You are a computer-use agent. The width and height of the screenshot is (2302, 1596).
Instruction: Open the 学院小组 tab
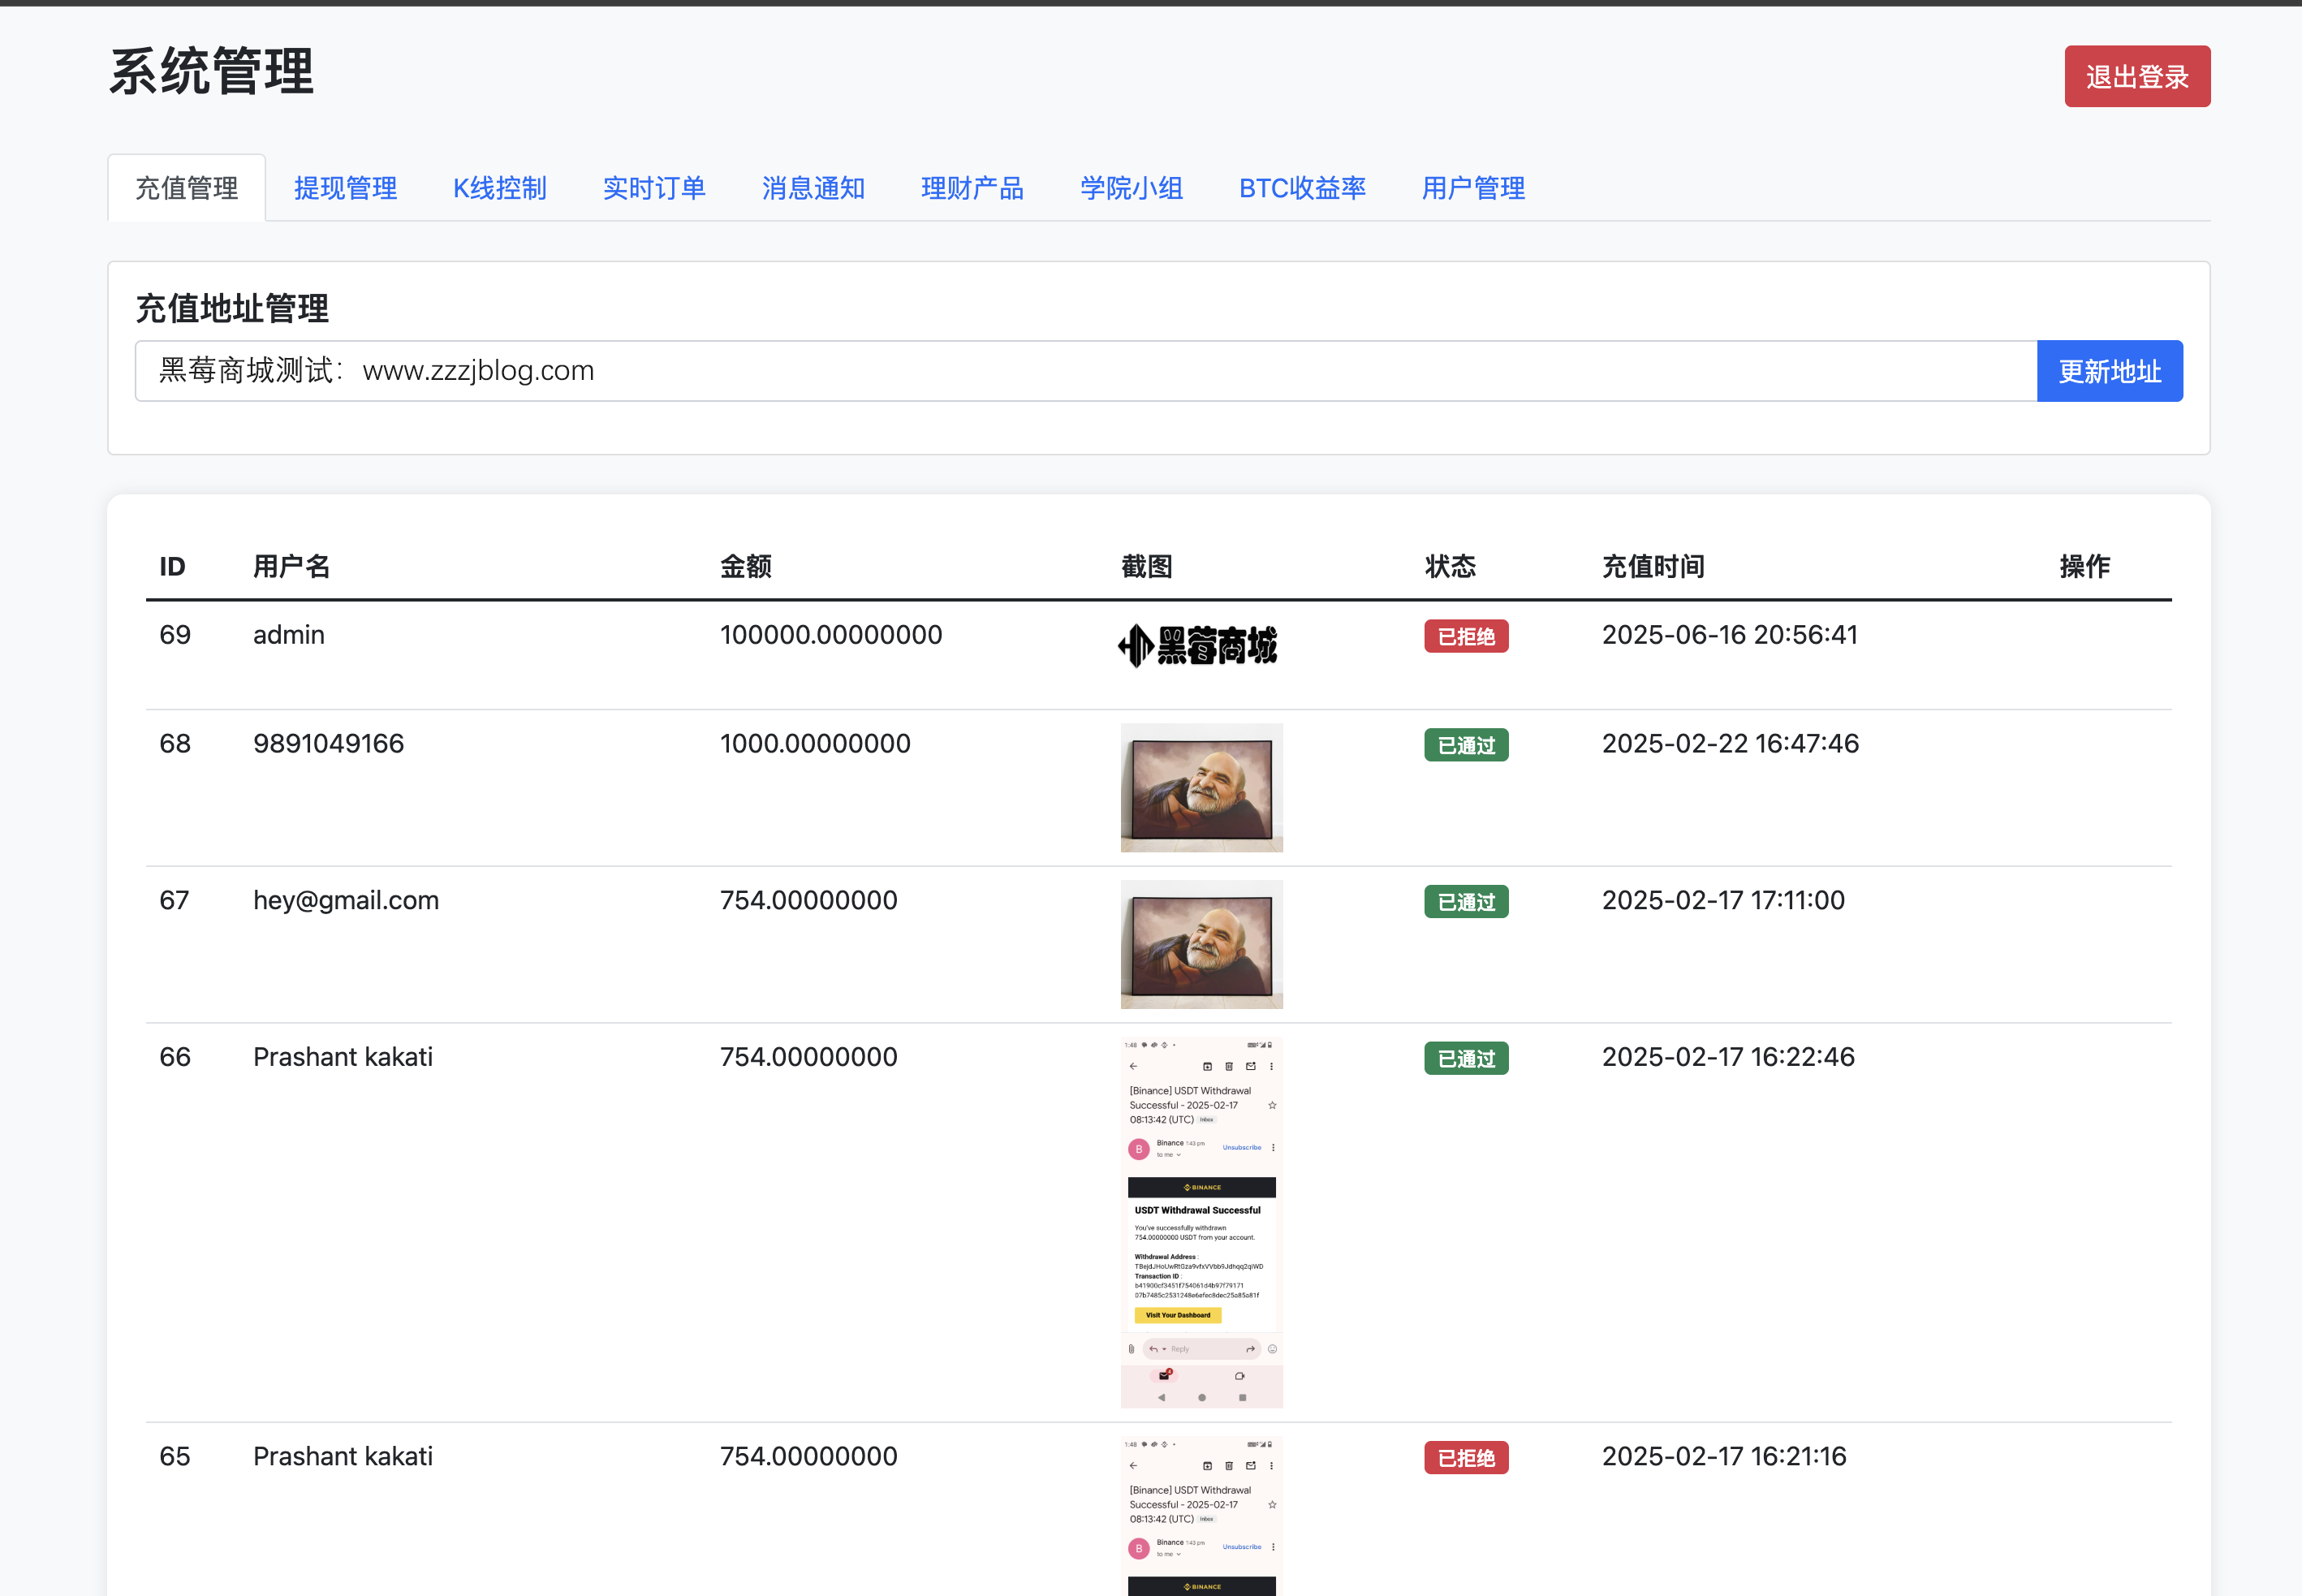1131,188
